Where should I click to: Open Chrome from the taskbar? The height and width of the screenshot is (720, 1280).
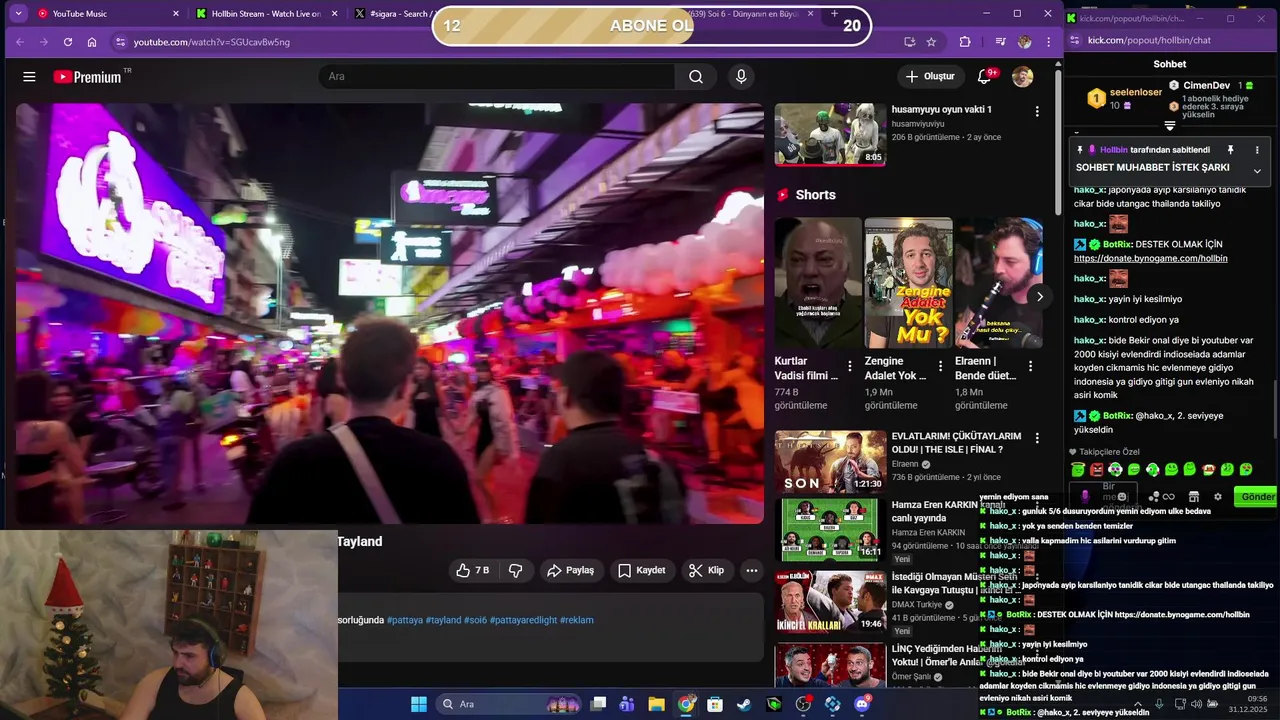(686, 704)
